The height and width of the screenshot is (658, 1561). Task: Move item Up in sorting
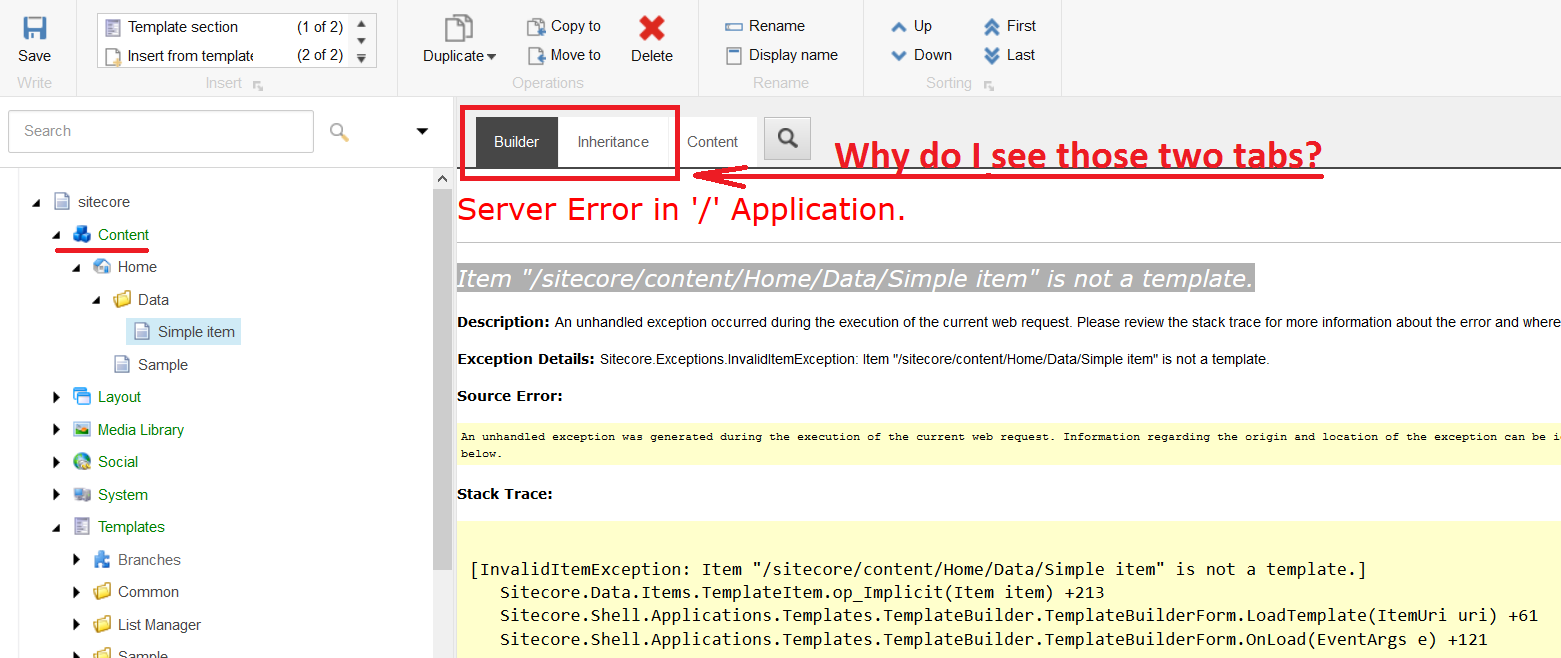pos(910,26)
